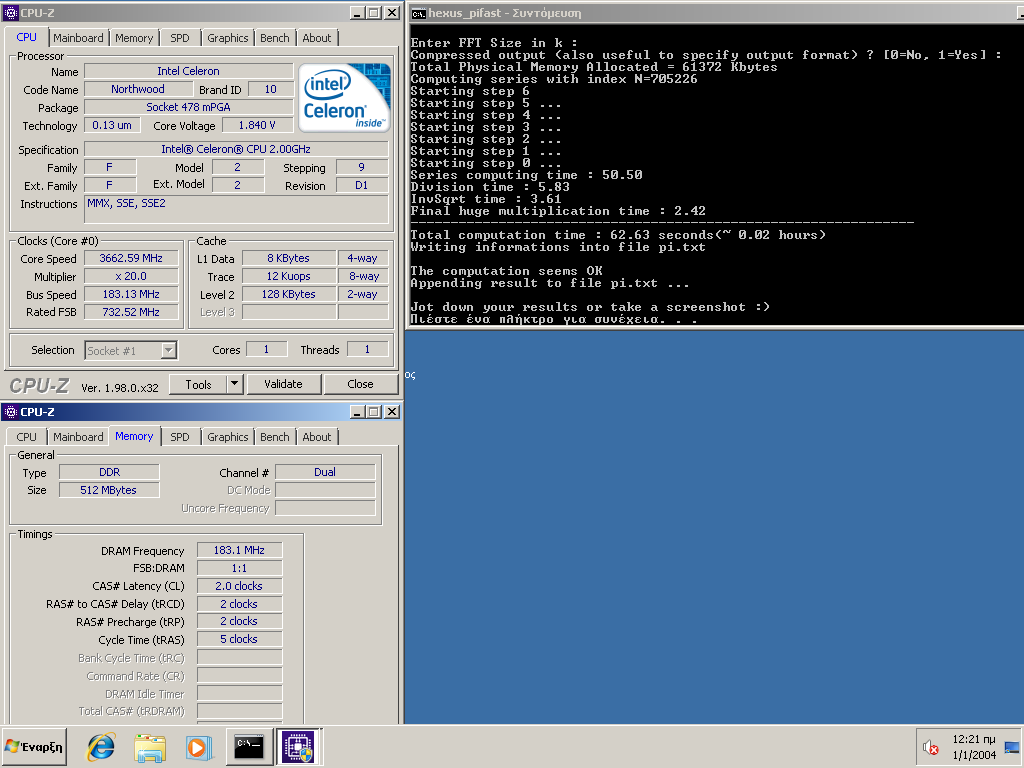Screen dimensions: 1024x768
Task: Click the Tools button
Action: (x=198, y=385)
